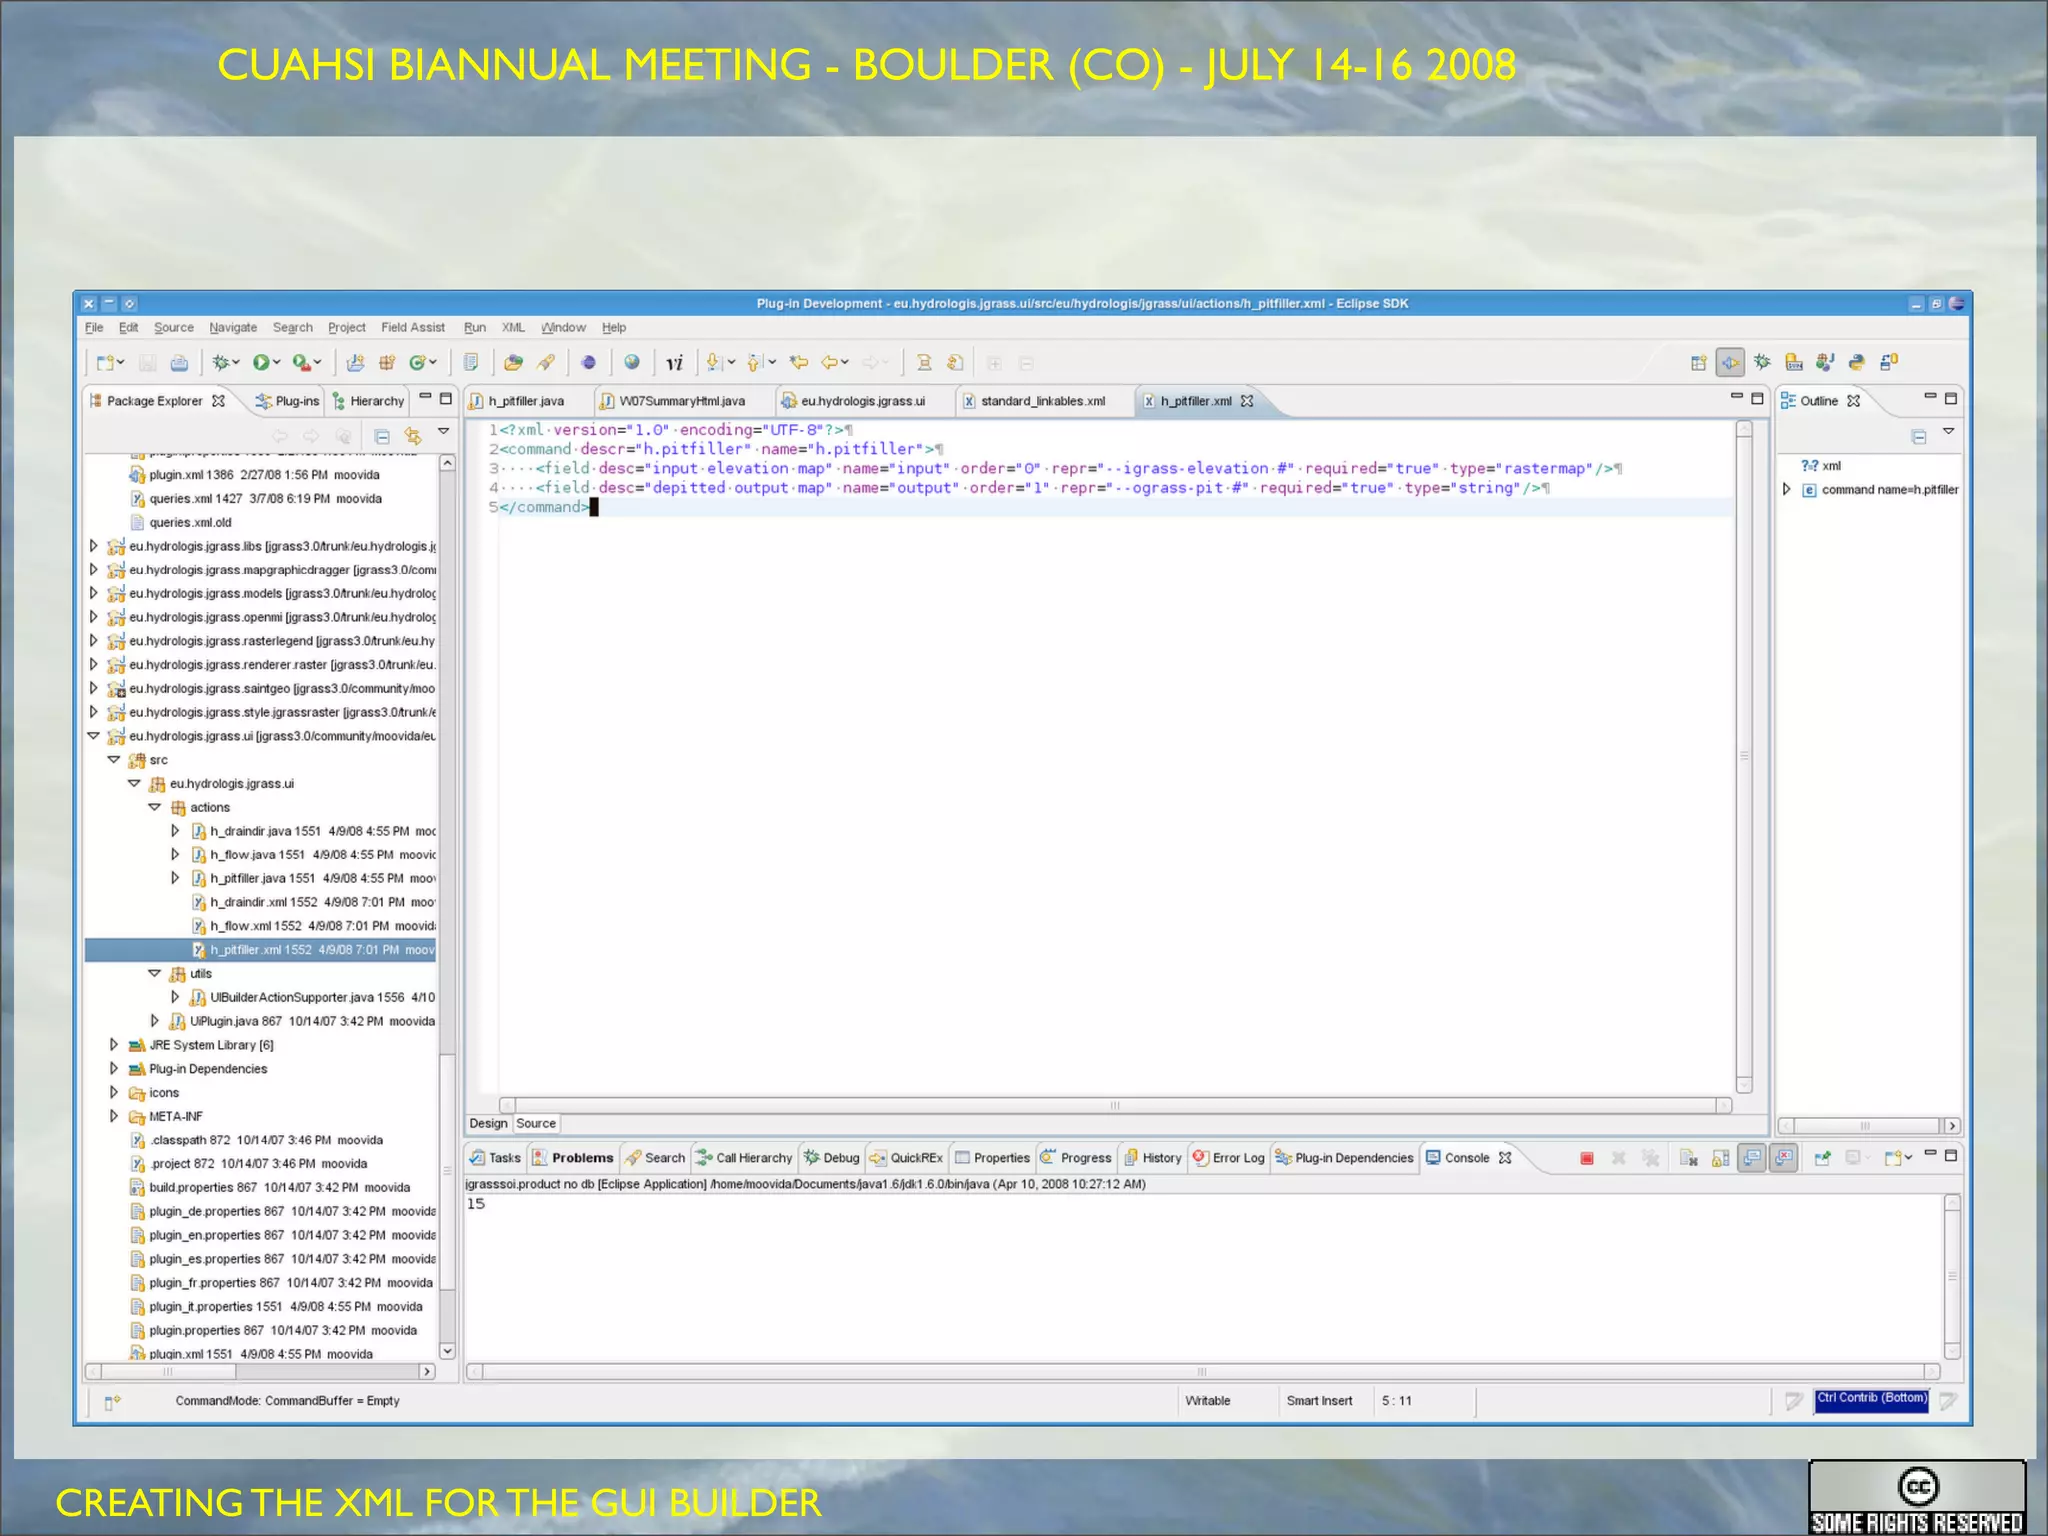Collapse the actions package folder
Viewport: 2048px width, 1536px height.
tap(154, 807)
